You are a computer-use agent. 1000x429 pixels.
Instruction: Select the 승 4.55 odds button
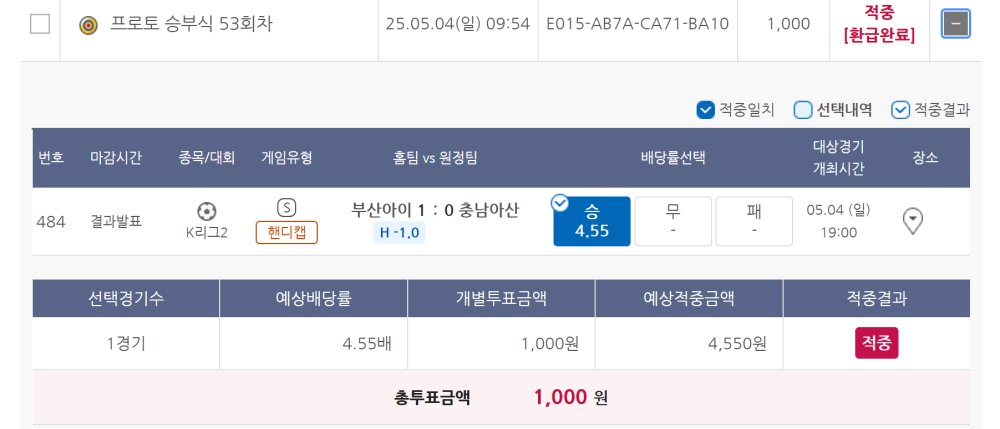tap(592, 221)
